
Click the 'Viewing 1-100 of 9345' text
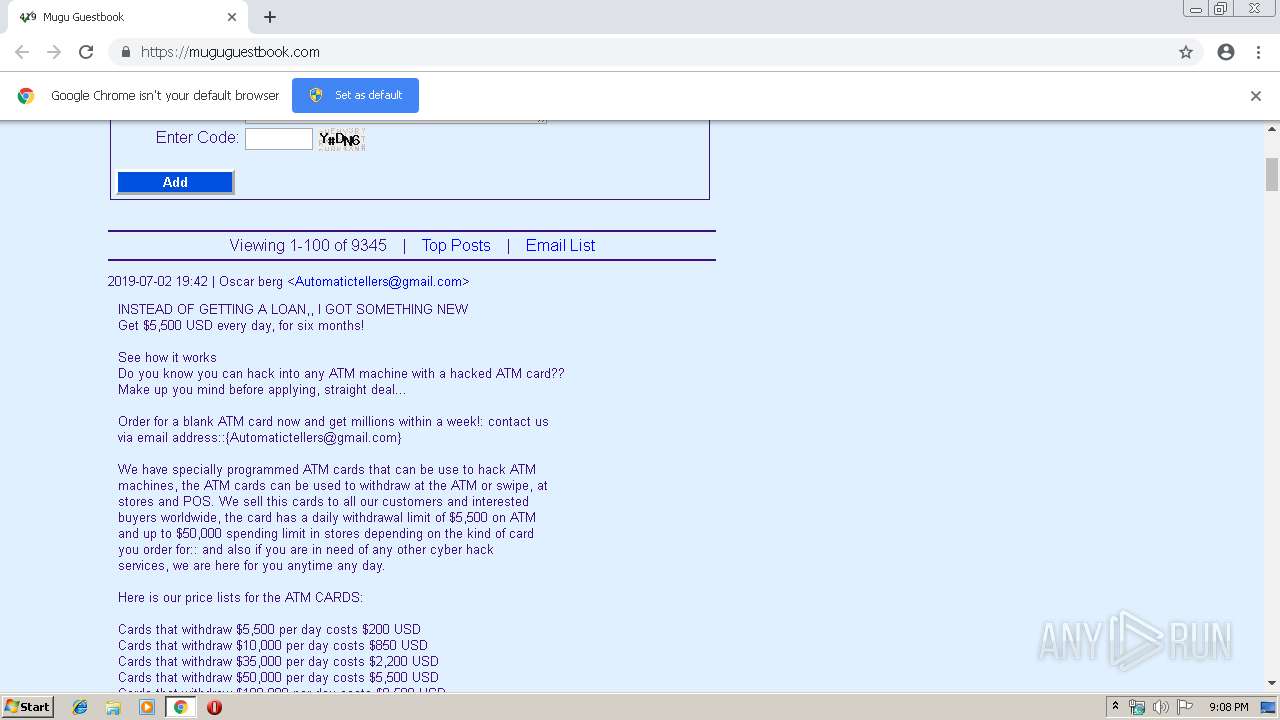pos(308,245)
